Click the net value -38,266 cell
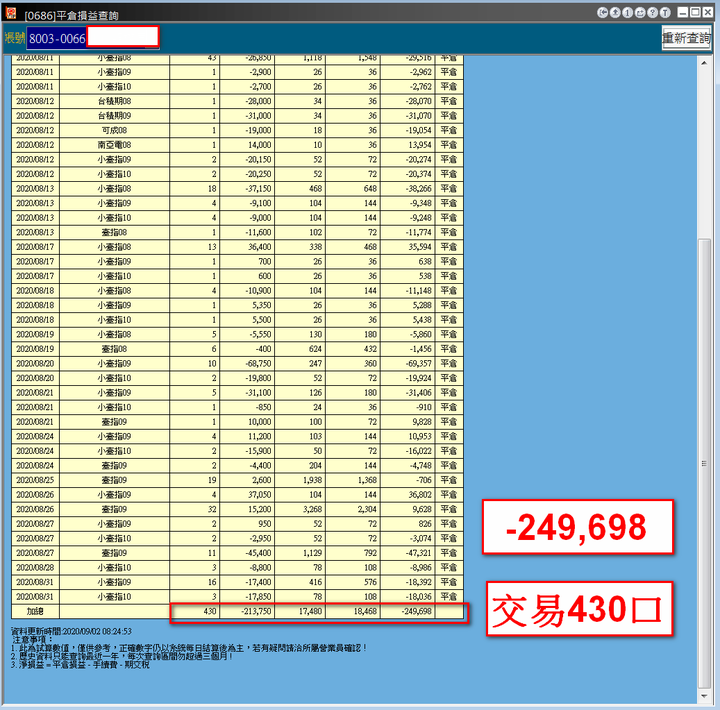720x710 pixels. [408, 189]
